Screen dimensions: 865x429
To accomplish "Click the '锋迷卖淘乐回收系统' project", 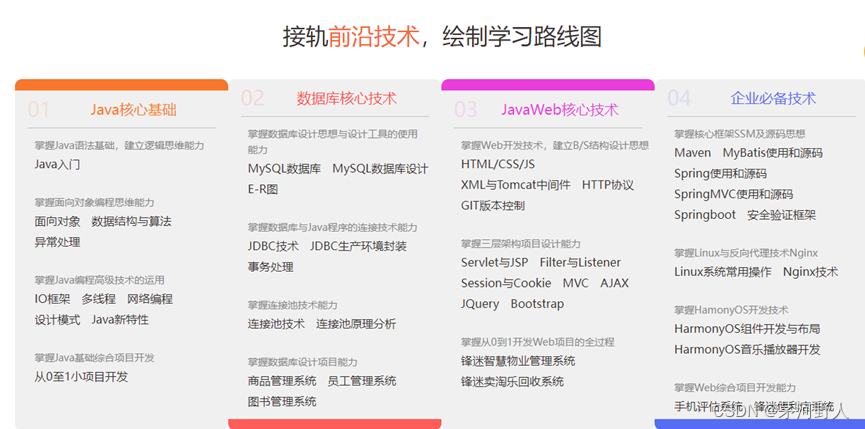I will tap(512, 382).
